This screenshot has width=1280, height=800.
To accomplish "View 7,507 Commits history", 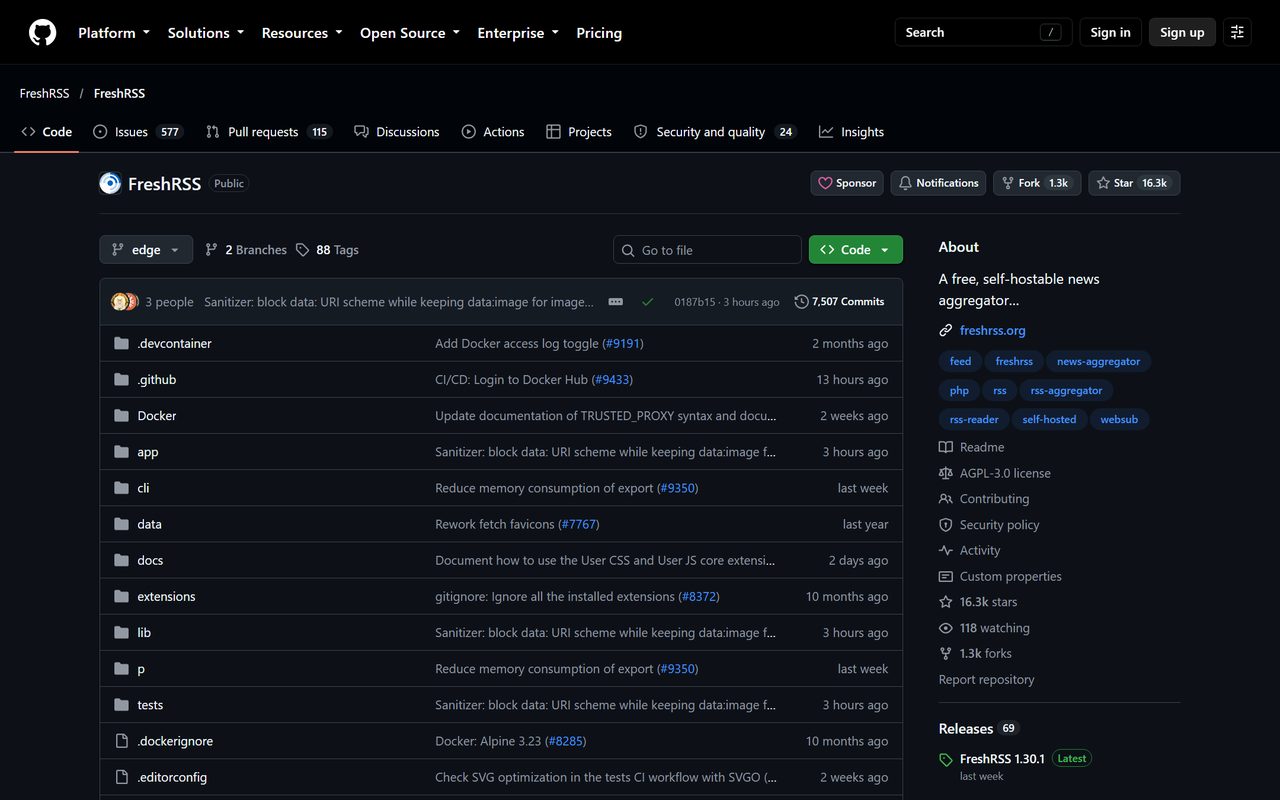I will 840,302.
